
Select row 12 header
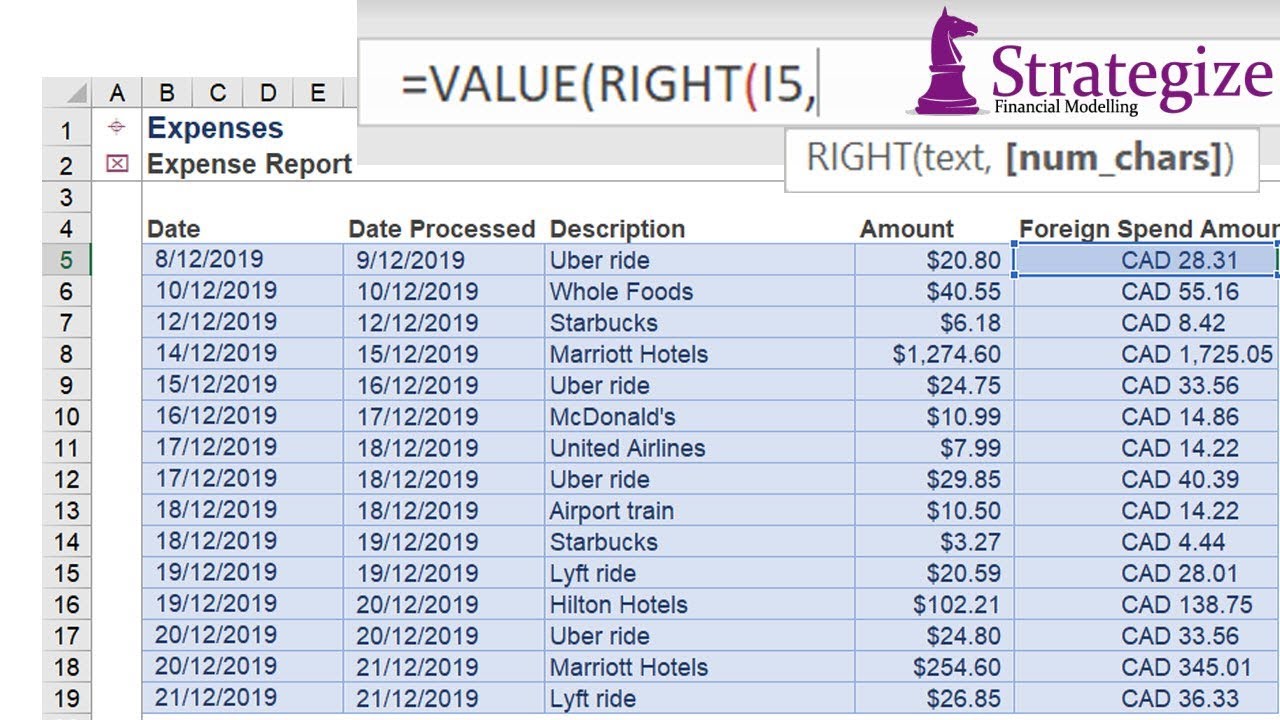pyautogui.click(x=66, y=479)
